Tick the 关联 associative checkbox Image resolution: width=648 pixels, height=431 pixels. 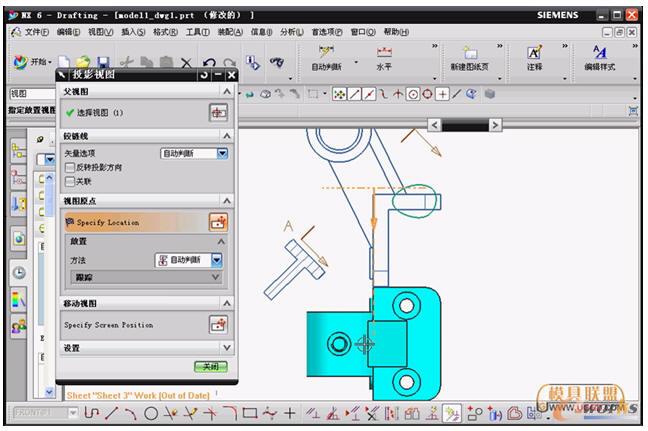[70, 182]
